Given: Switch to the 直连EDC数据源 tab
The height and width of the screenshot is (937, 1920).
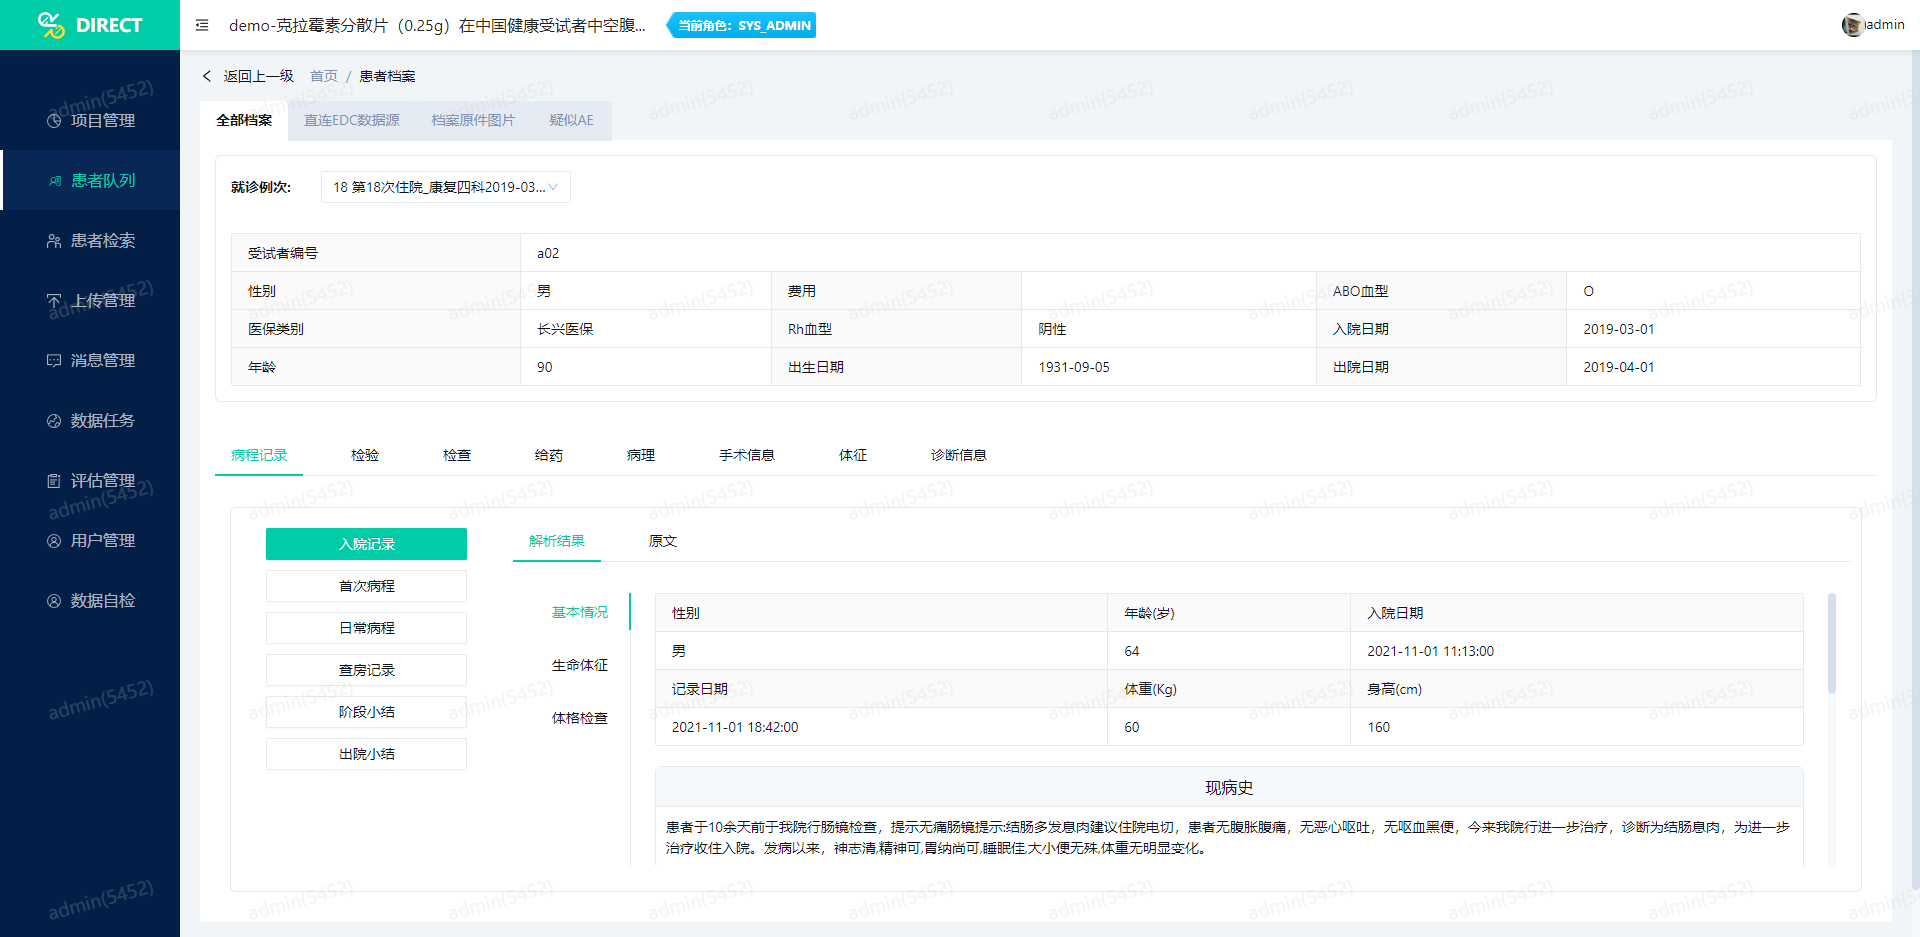Looking at the screenshot, I should (352, 120).
